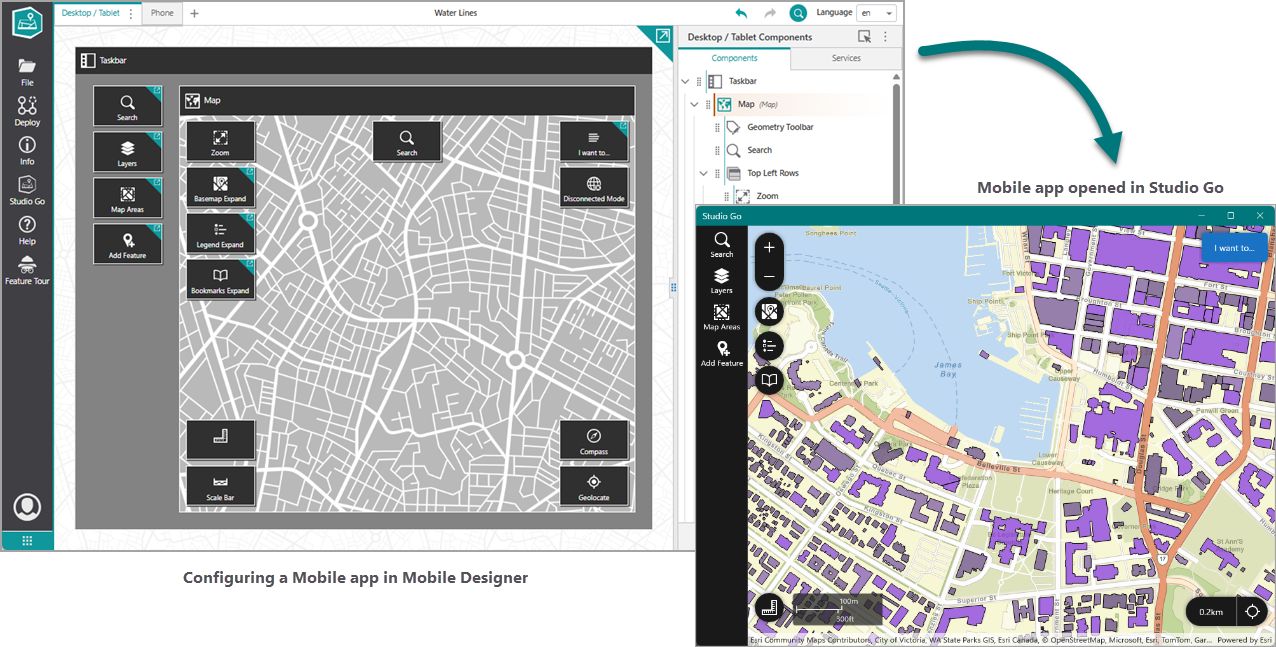1276x647 pixels.
Task: Select the Top Left Rows tree item
Action: pyautogui.click(x=773, y=173)
